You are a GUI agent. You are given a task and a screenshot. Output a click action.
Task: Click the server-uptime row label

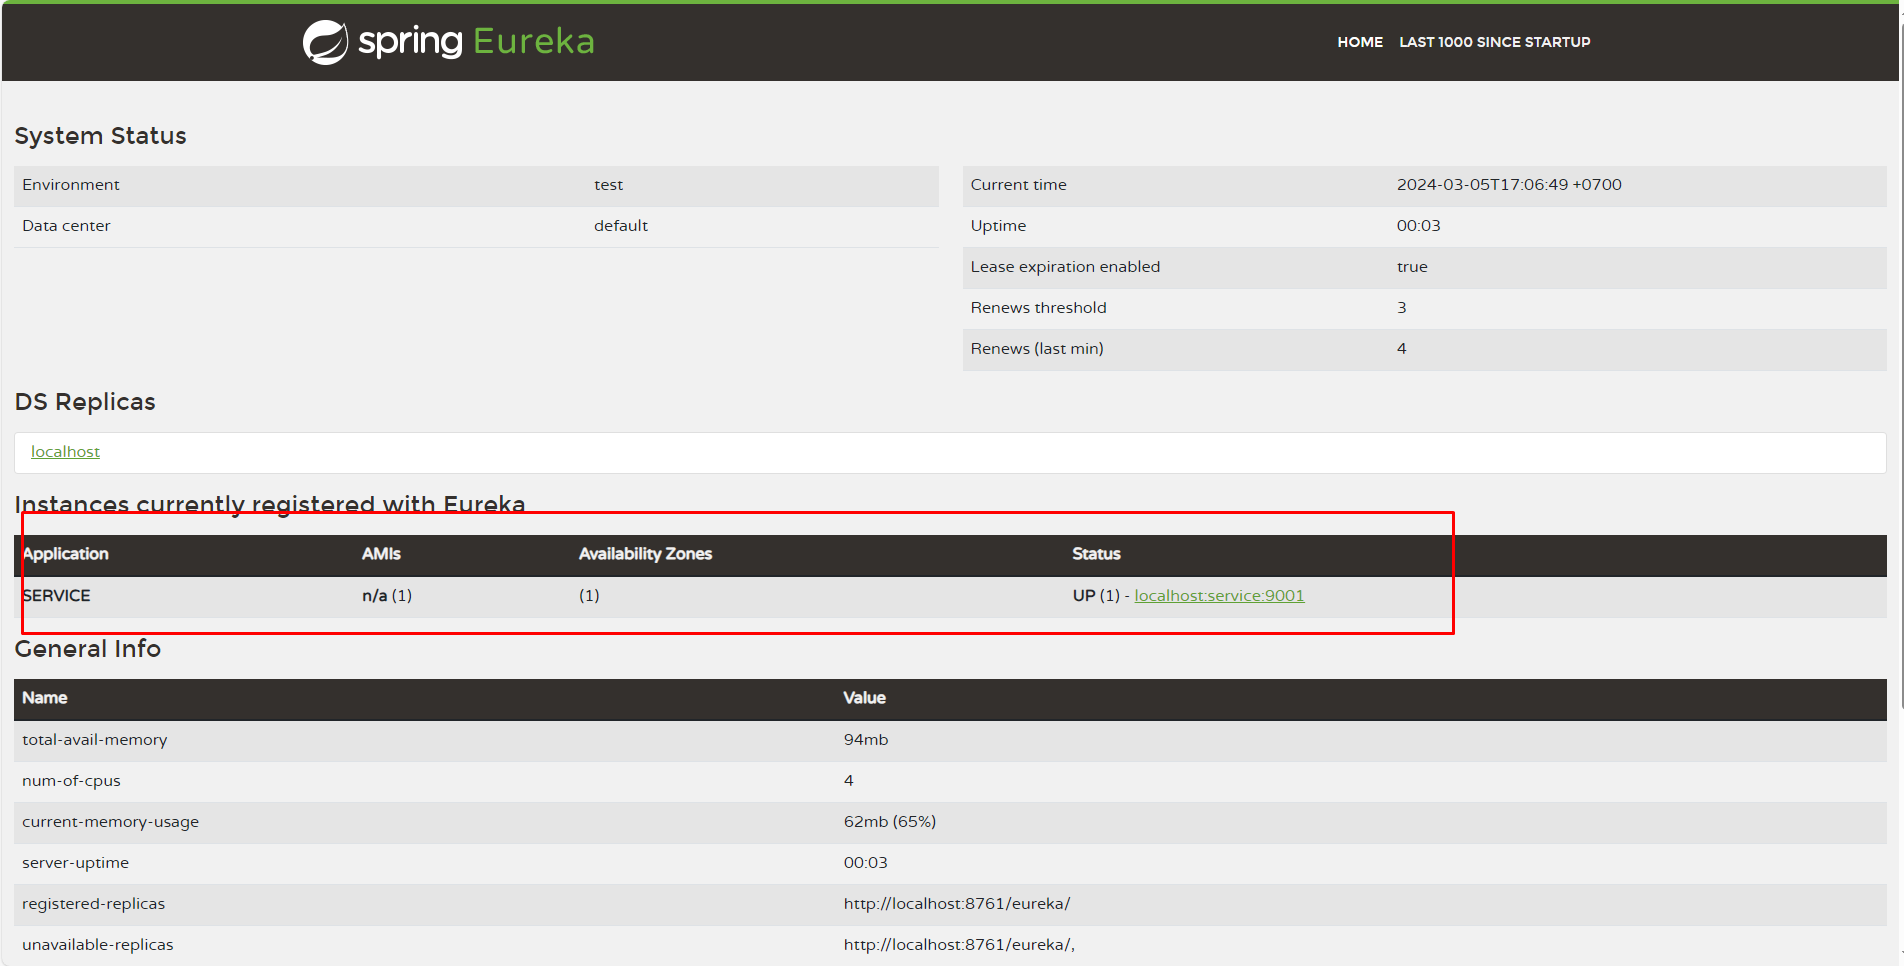click(x=75, y=863)
